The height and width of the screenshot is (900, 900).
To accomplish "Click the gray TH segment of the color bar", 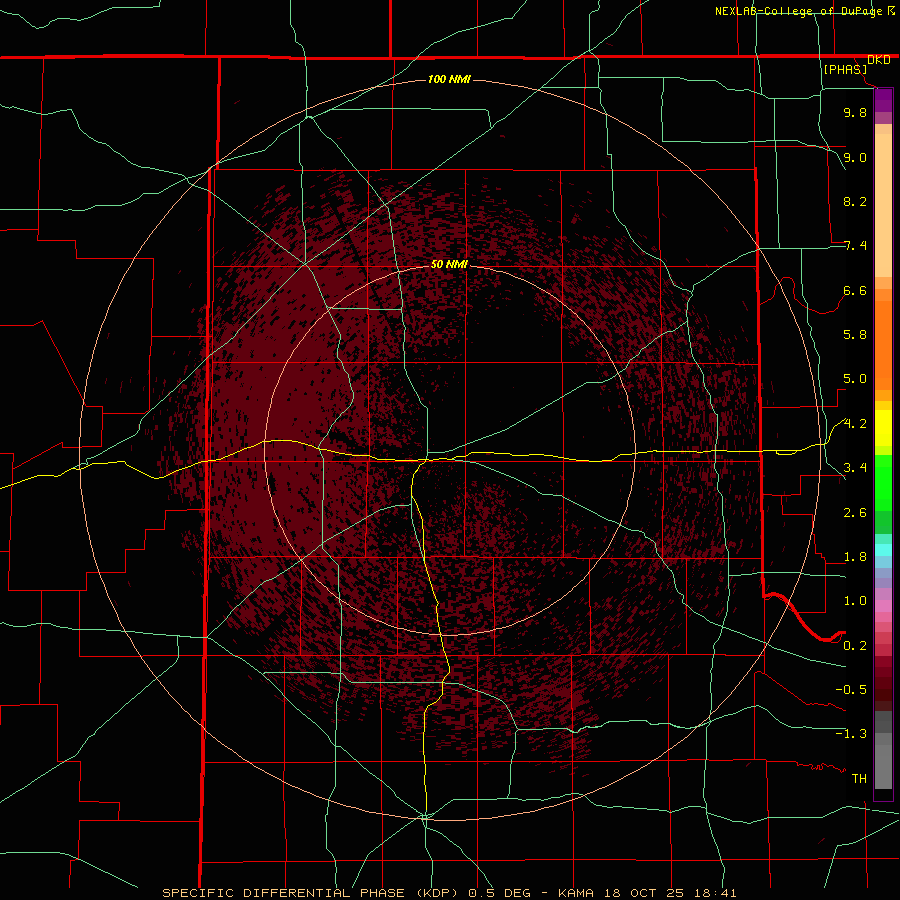I will [883, 767].
